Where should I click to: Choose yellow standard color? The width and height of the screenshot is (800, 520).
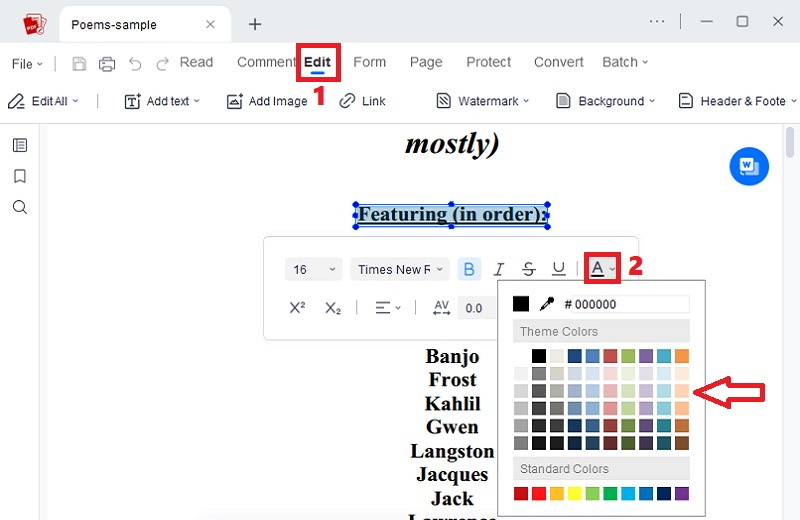point(574,493)
